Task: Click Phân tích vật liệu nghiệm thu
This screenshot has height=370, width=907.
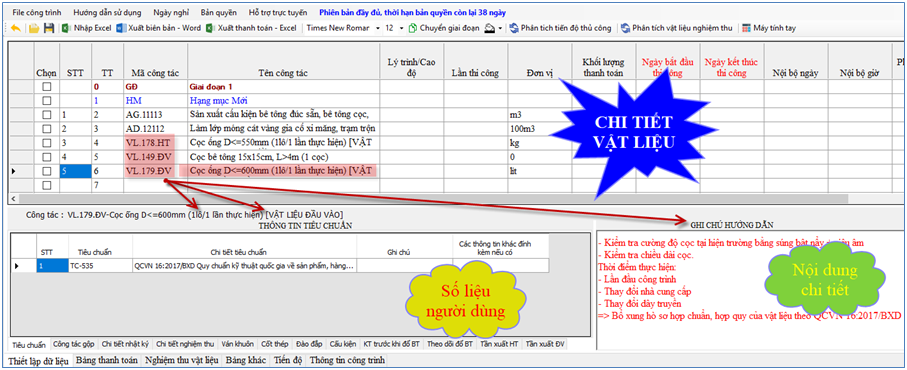Action: coord(677,28)
